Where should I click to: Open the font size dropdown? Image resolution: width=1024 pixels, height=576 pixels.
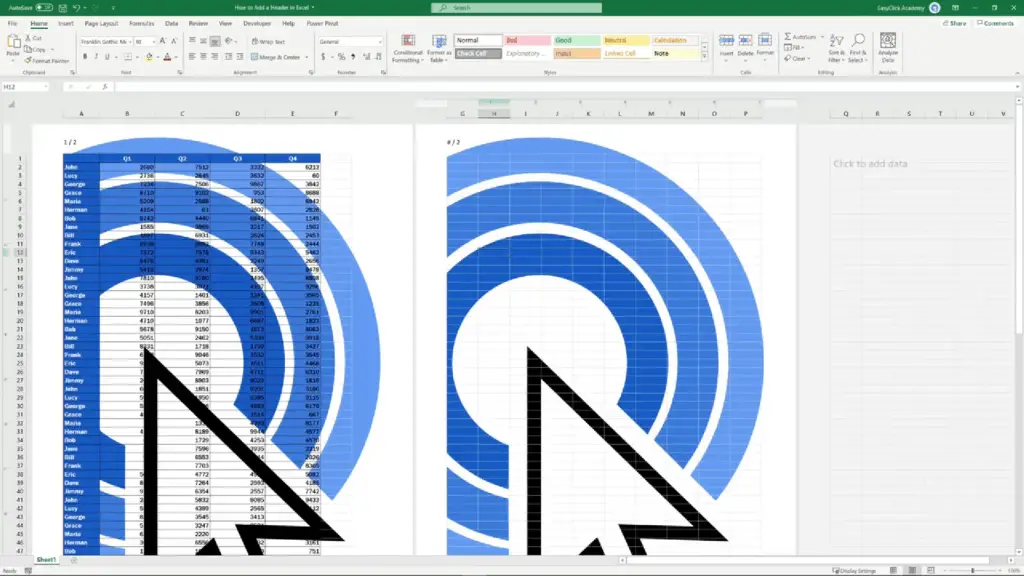click(153, 42)
